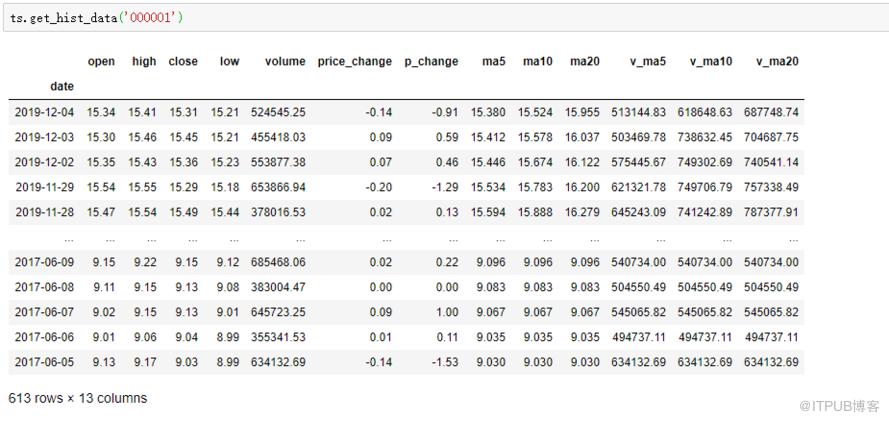Screen dimensions: 889x421
Task: Click p_change value 1.00
Action: pyautogui.click(x=447, y=312)
